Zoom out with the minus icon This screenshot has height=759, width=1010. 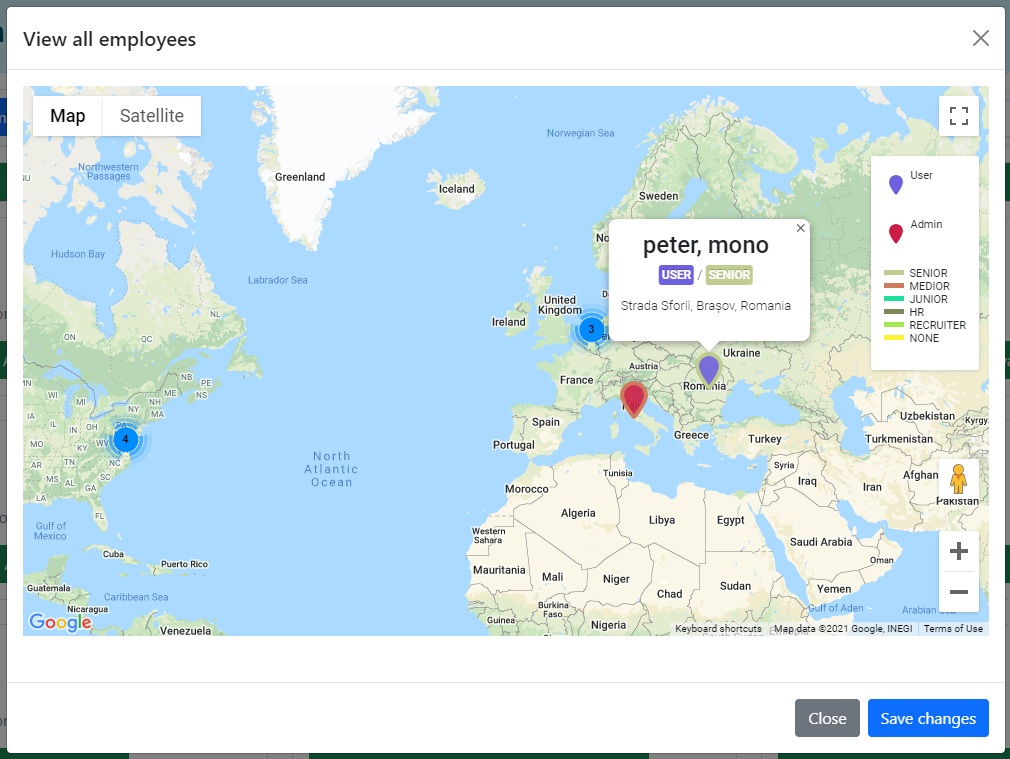(x=958, y=591)
